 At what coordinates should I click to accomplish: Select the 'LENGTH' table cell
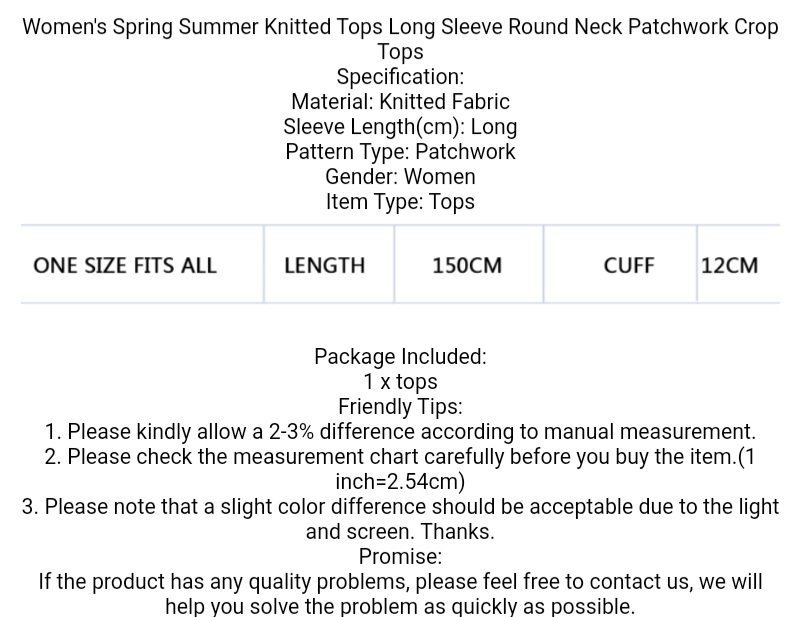click(x=325, y=266)
